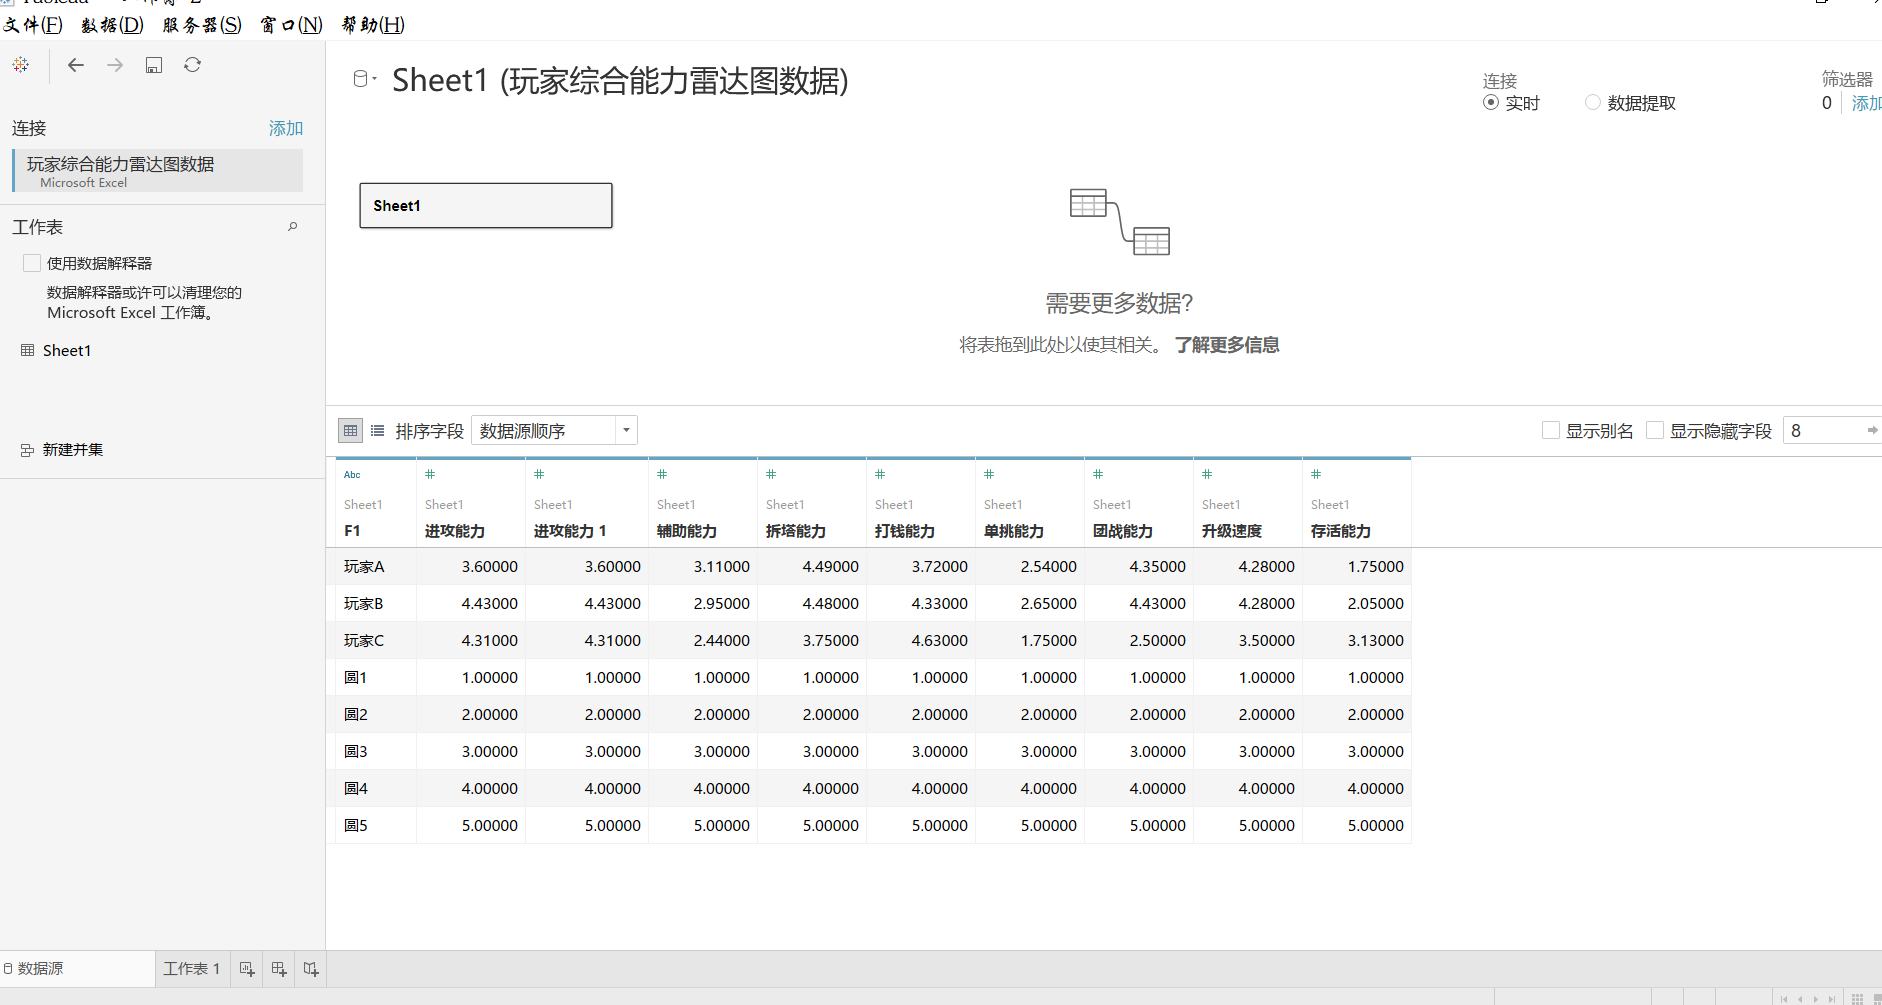
Task: Change the number type icon of 单挑能力
Action: point(989,475)
